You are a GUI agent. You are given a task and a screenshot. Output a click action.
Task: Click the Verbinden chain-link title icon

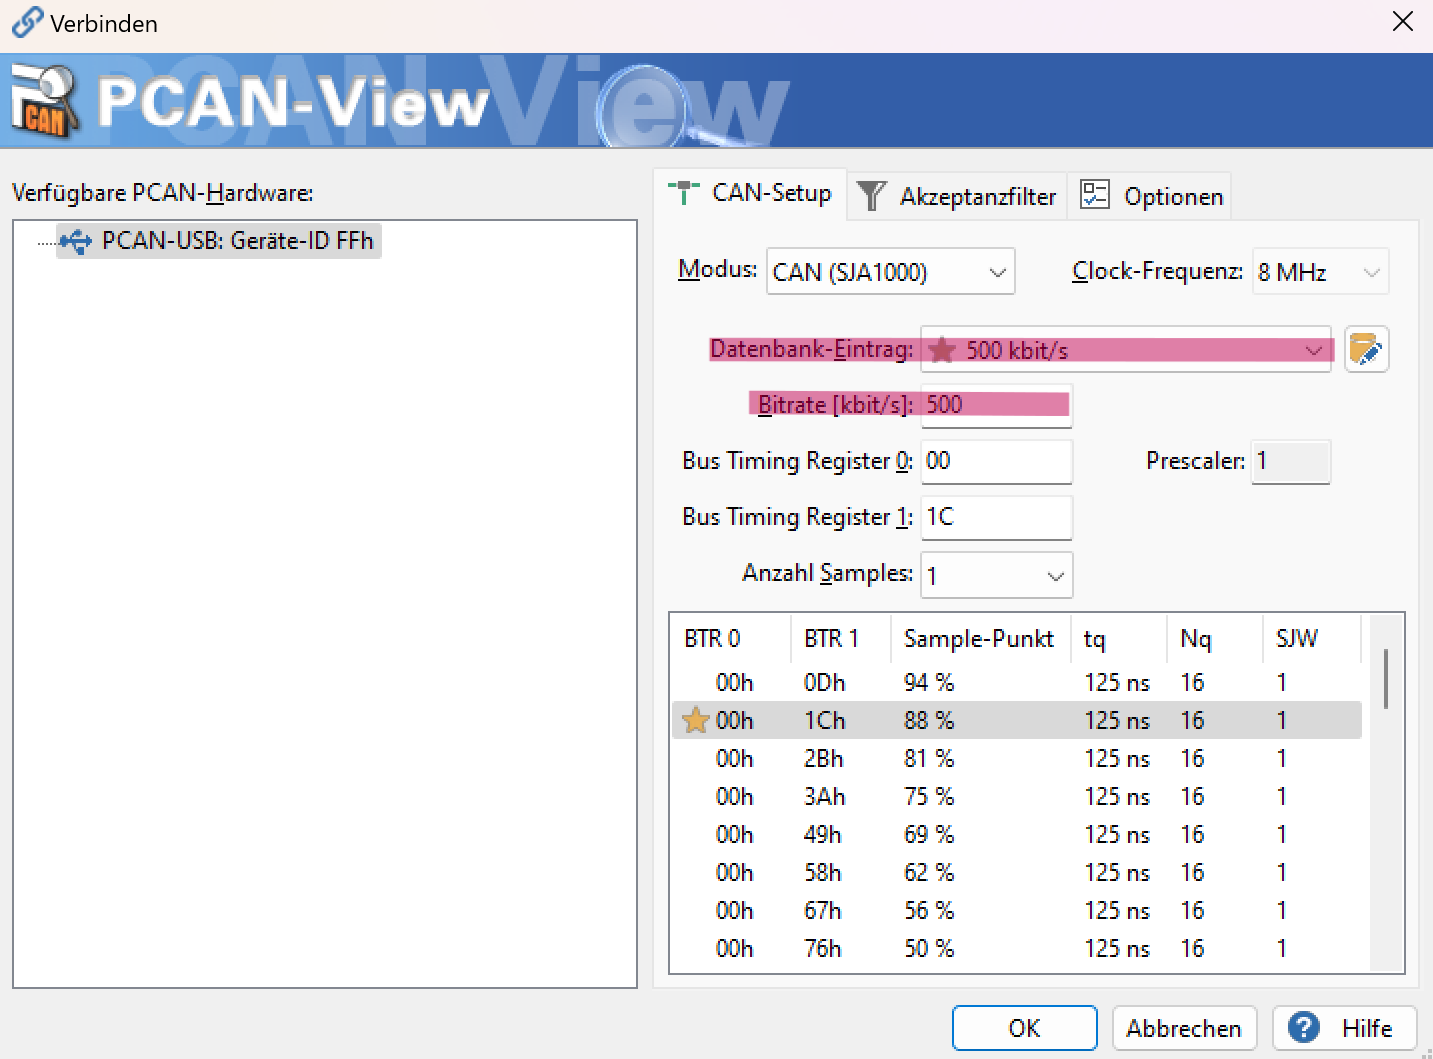coord(27,22)
